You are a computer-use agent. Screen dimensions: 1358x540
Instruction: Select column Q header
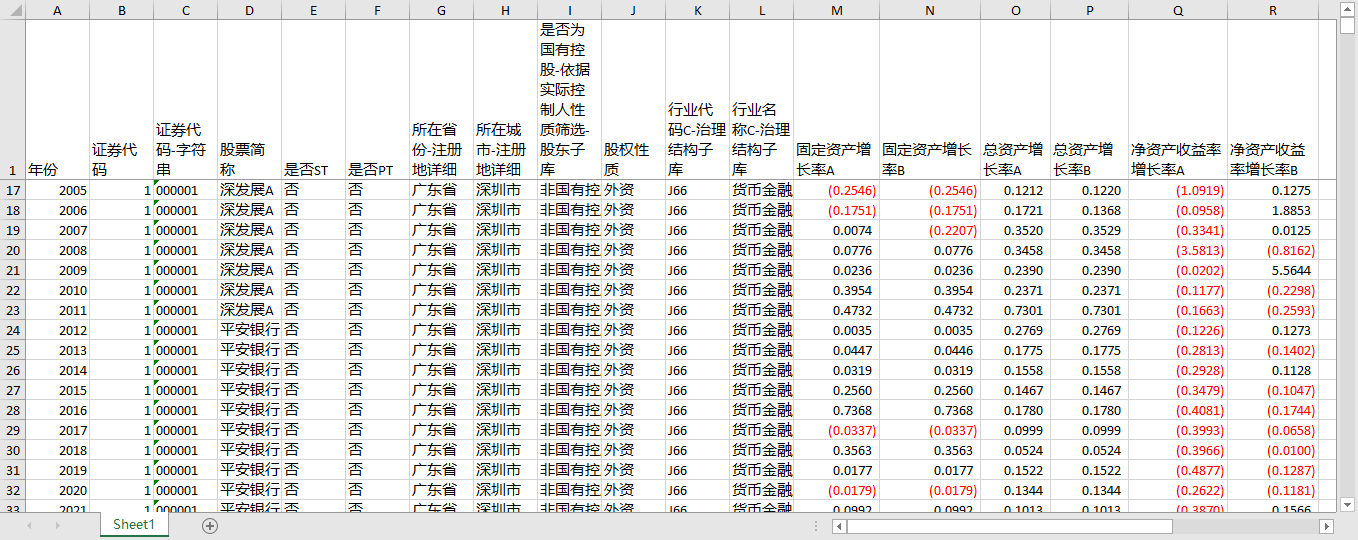[x=1178, y=10]
